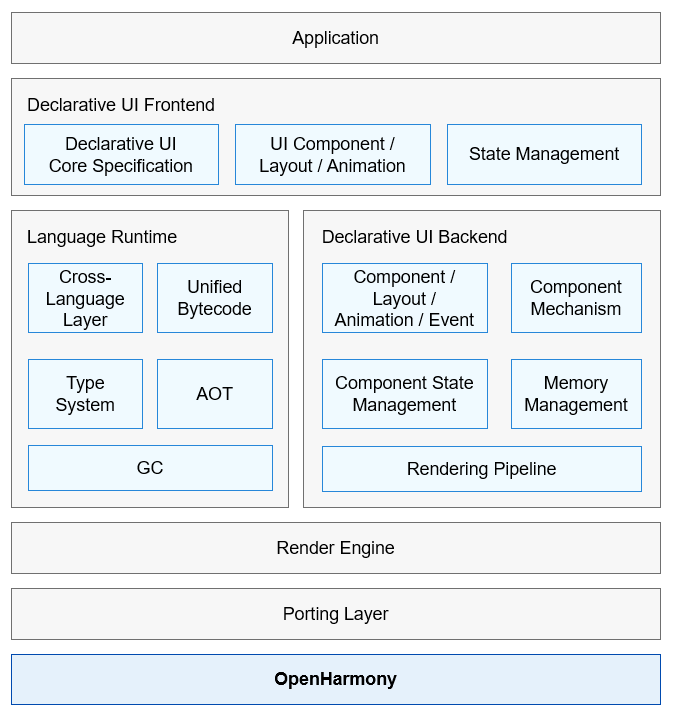Click the OpenHarmony base layer
The width and height of the screenshot is (673, 714).
[x=336, y=679]
